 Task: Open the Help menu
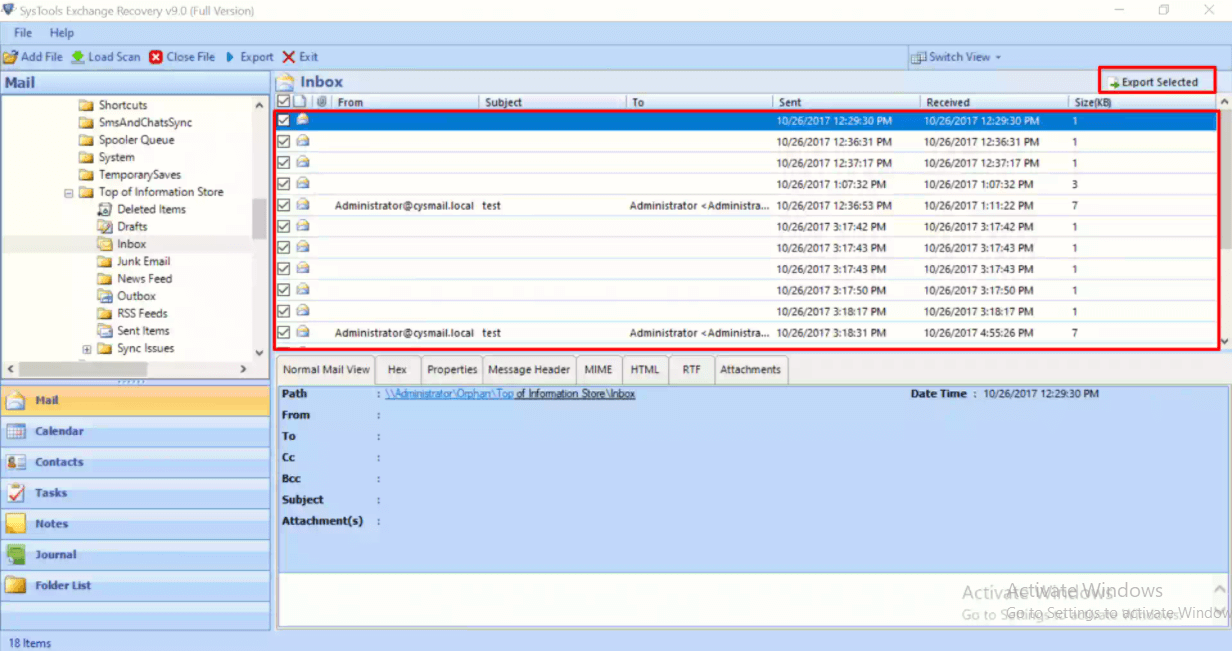[x=62, y=33]
